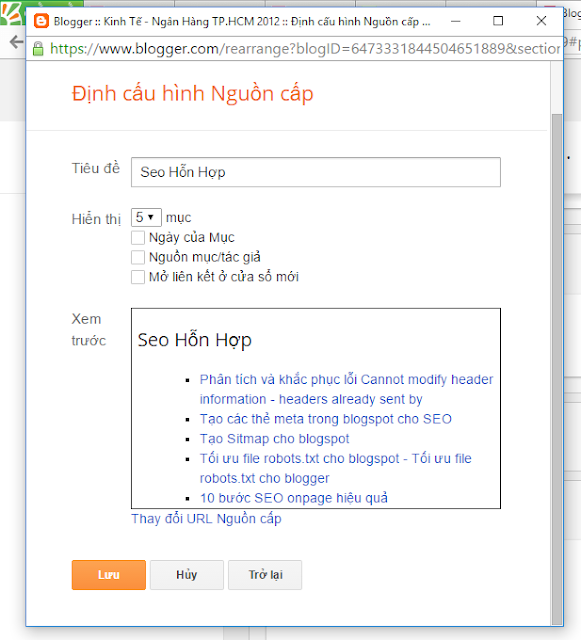Viewport: 581px width, 640px height.
Task: Open link 'Tối ưu file robots.txt cho blogspot'
Action: point(336,468)
